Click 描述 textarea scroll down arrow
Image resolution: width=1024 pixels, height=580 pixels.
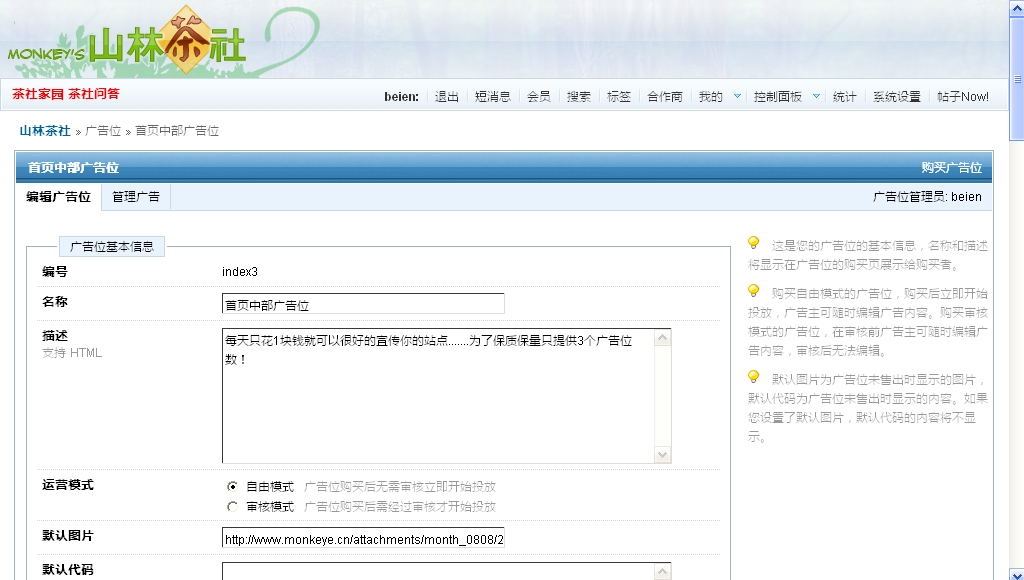point(662,455)
